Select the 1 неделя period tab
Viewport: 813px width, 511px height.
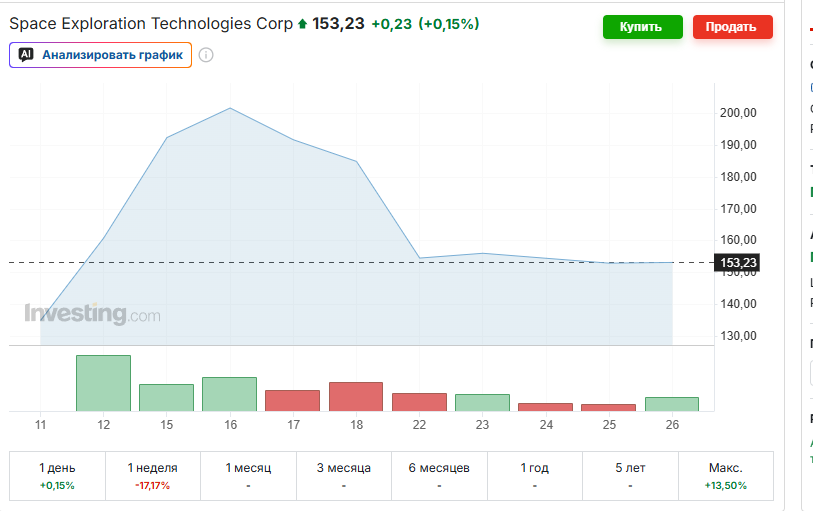click(x=152, y=476)
